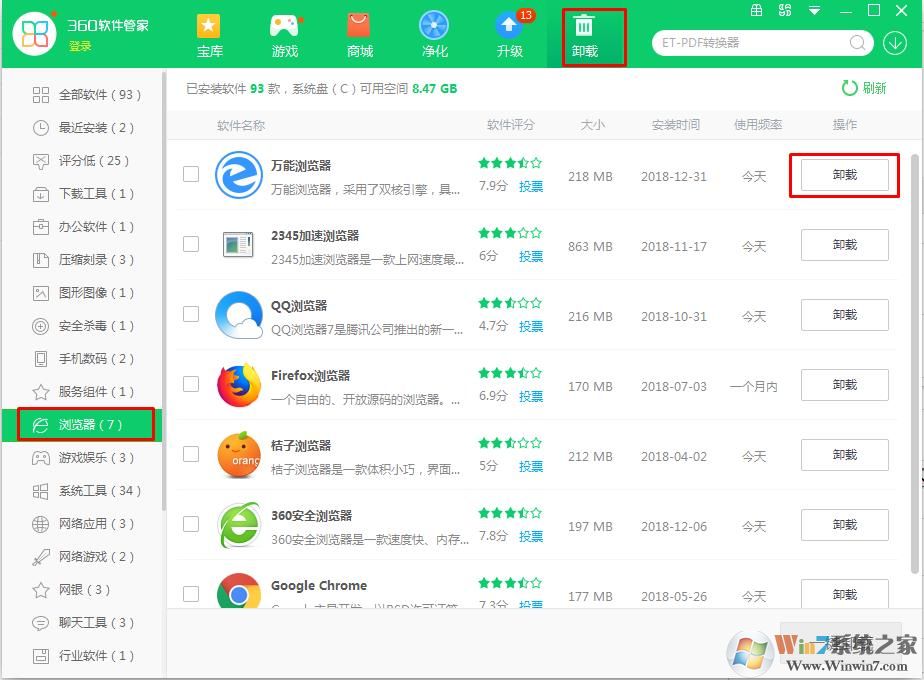924x680 pixels.
Task: Sort list by 安装时间 column header
Action: point(676,125)
